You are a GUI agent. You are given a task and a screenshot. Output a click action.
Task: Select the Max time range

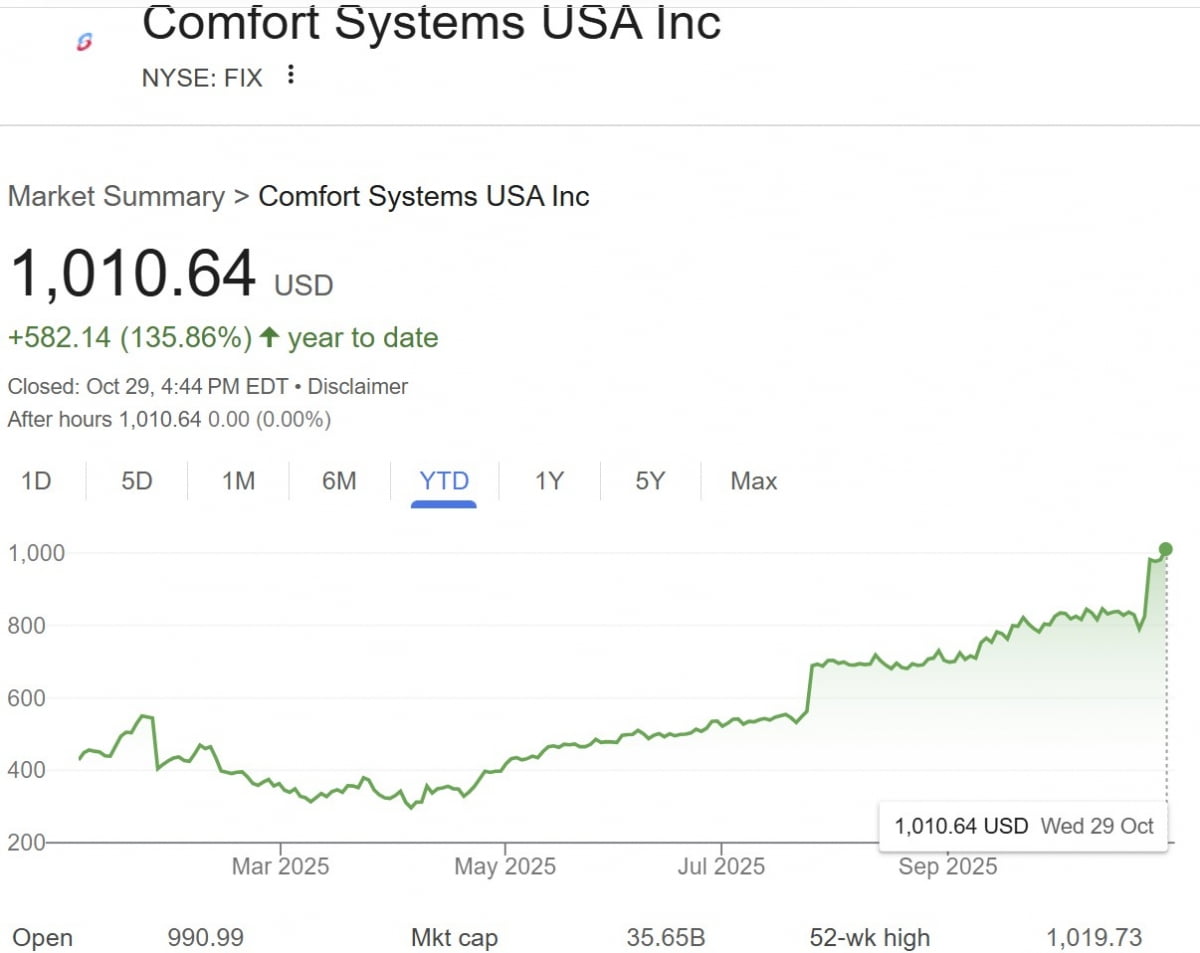pyautogui.click(x=753, y=481)
